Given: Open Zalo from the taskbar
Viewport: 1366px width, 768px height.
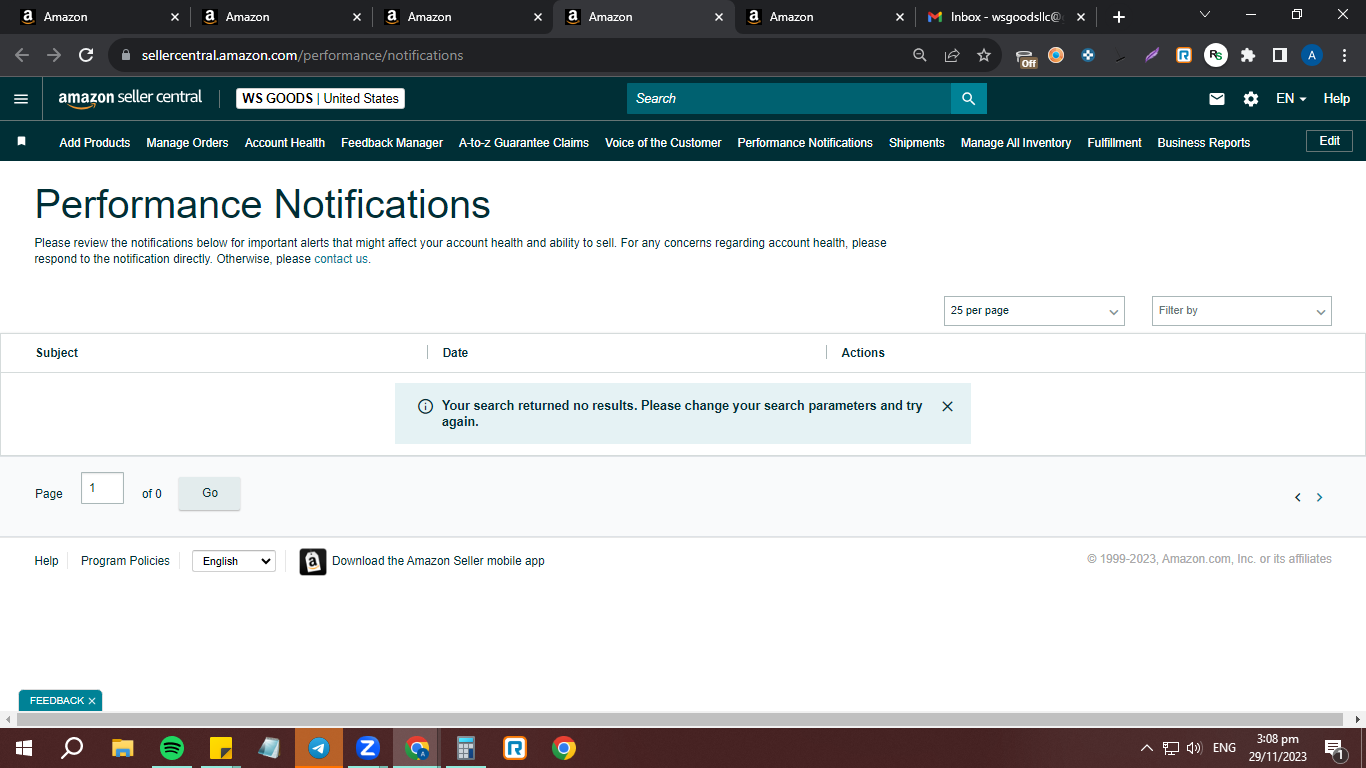Looking at the screenshot, I should (x=368, y=748).
